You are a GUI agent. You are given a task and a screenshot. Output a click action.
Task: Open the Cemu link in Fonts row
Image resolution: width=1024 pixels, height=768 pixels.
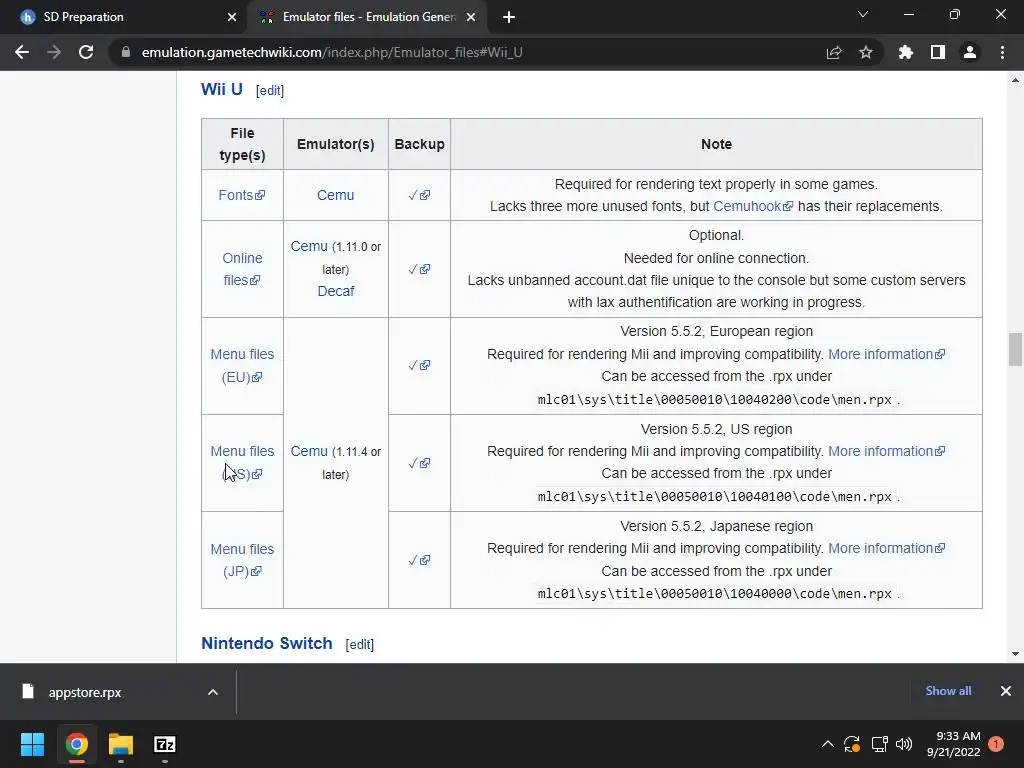[x=336, y=195]
